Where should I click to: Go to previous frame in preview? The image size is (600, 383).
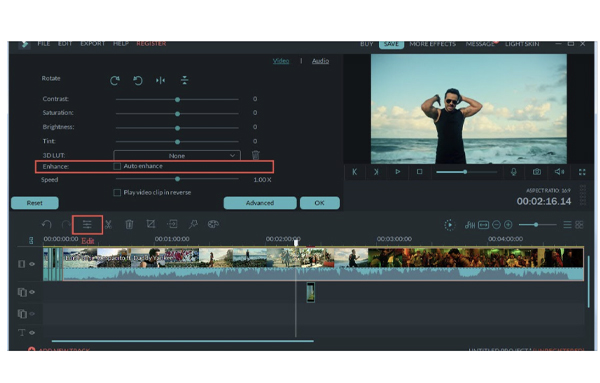tap(355, 172)
